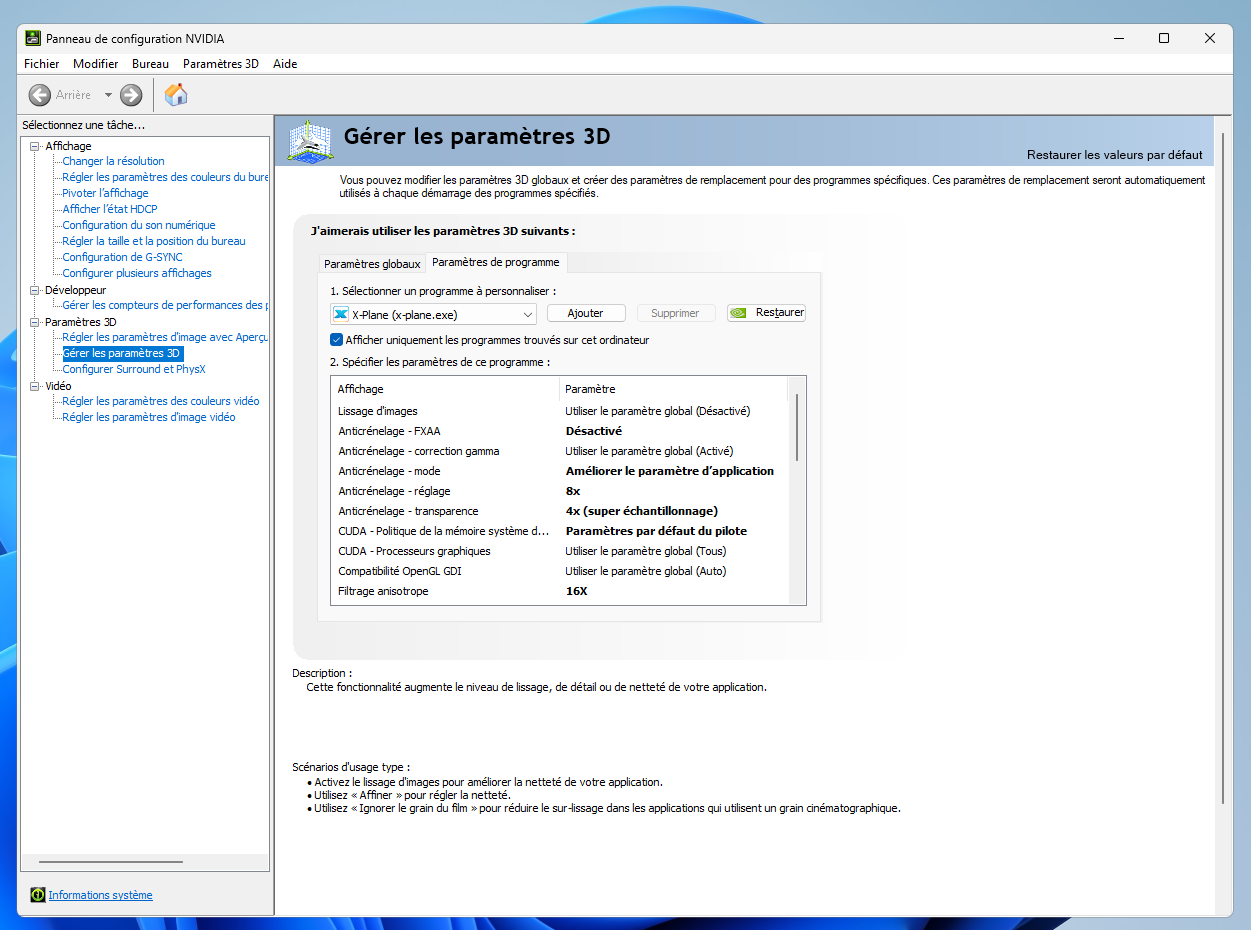Collapse the Développeur tree node
The image size is (1251, 930).
tap(35, 290)
